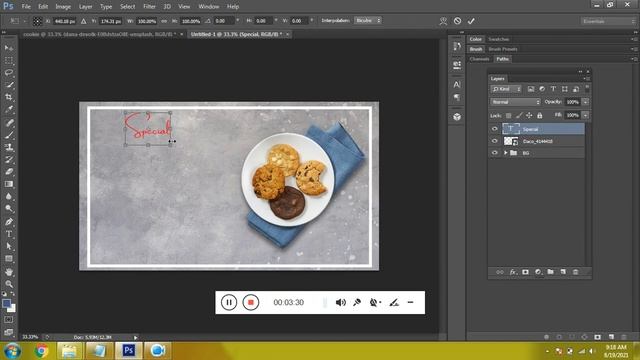Select the Pen tool

[9, 222]
